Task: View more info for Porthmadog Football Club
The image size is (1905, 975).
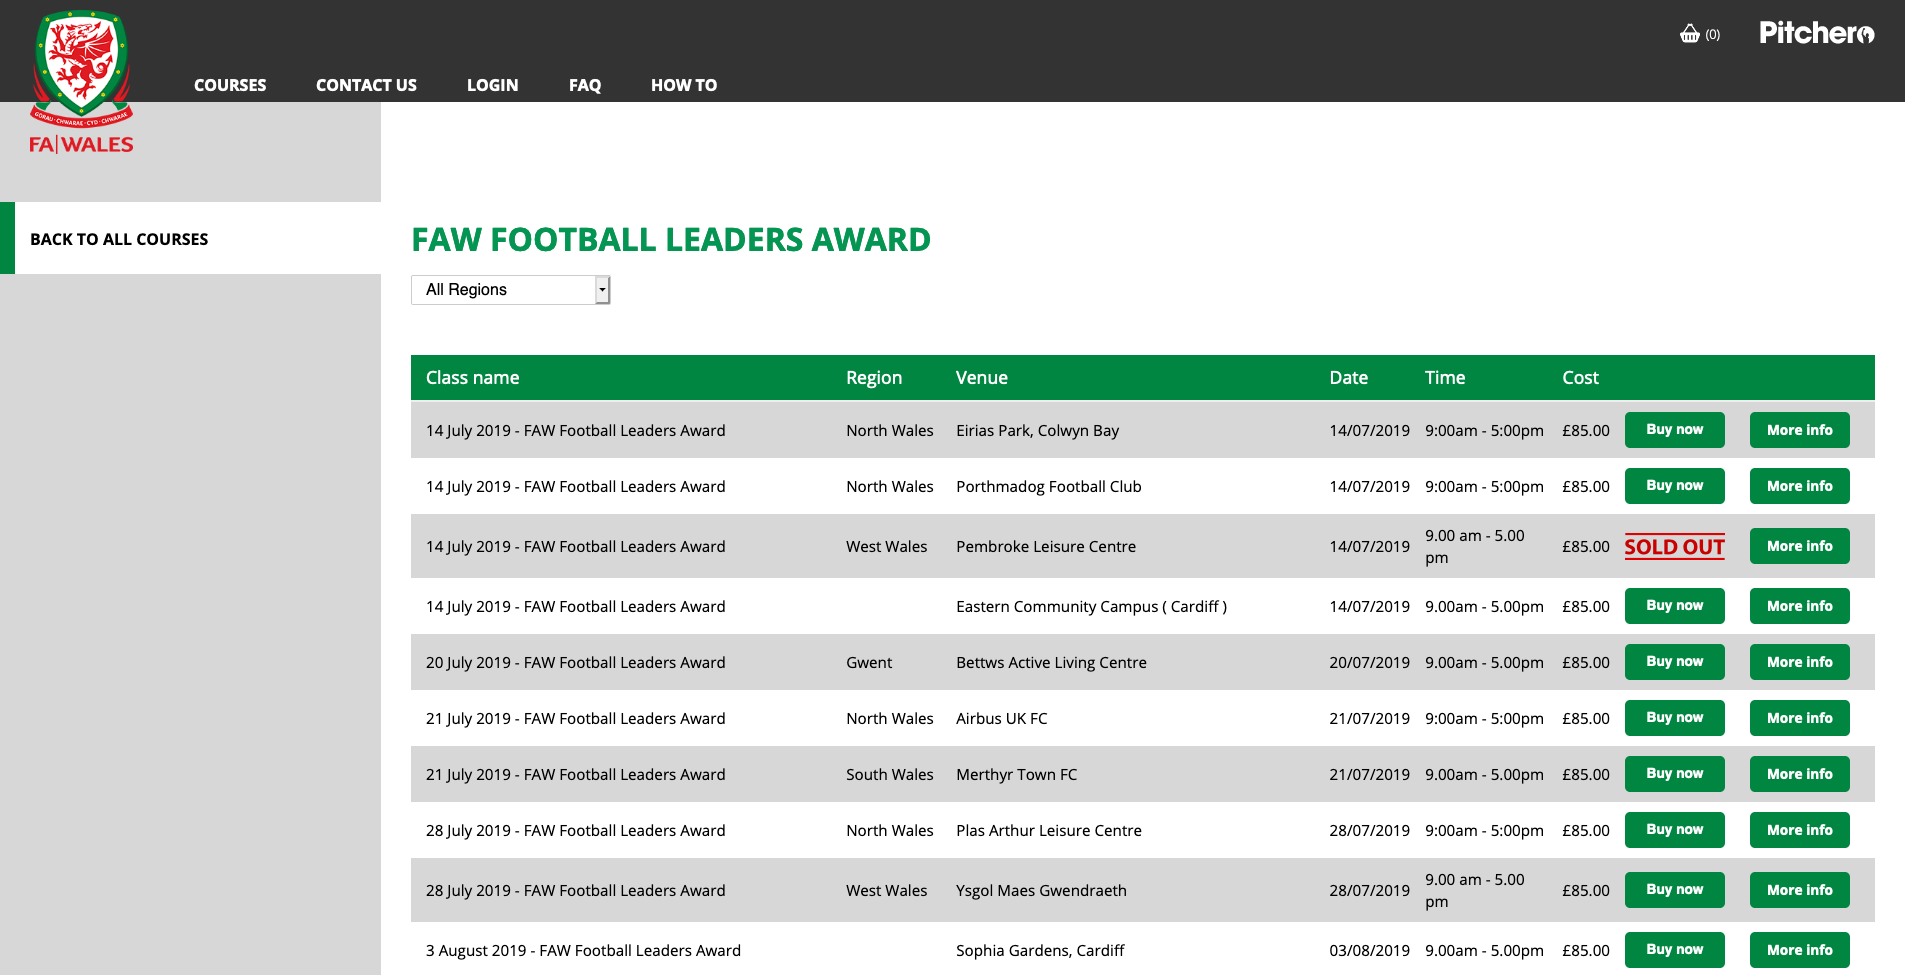Action: point(1799,486)
